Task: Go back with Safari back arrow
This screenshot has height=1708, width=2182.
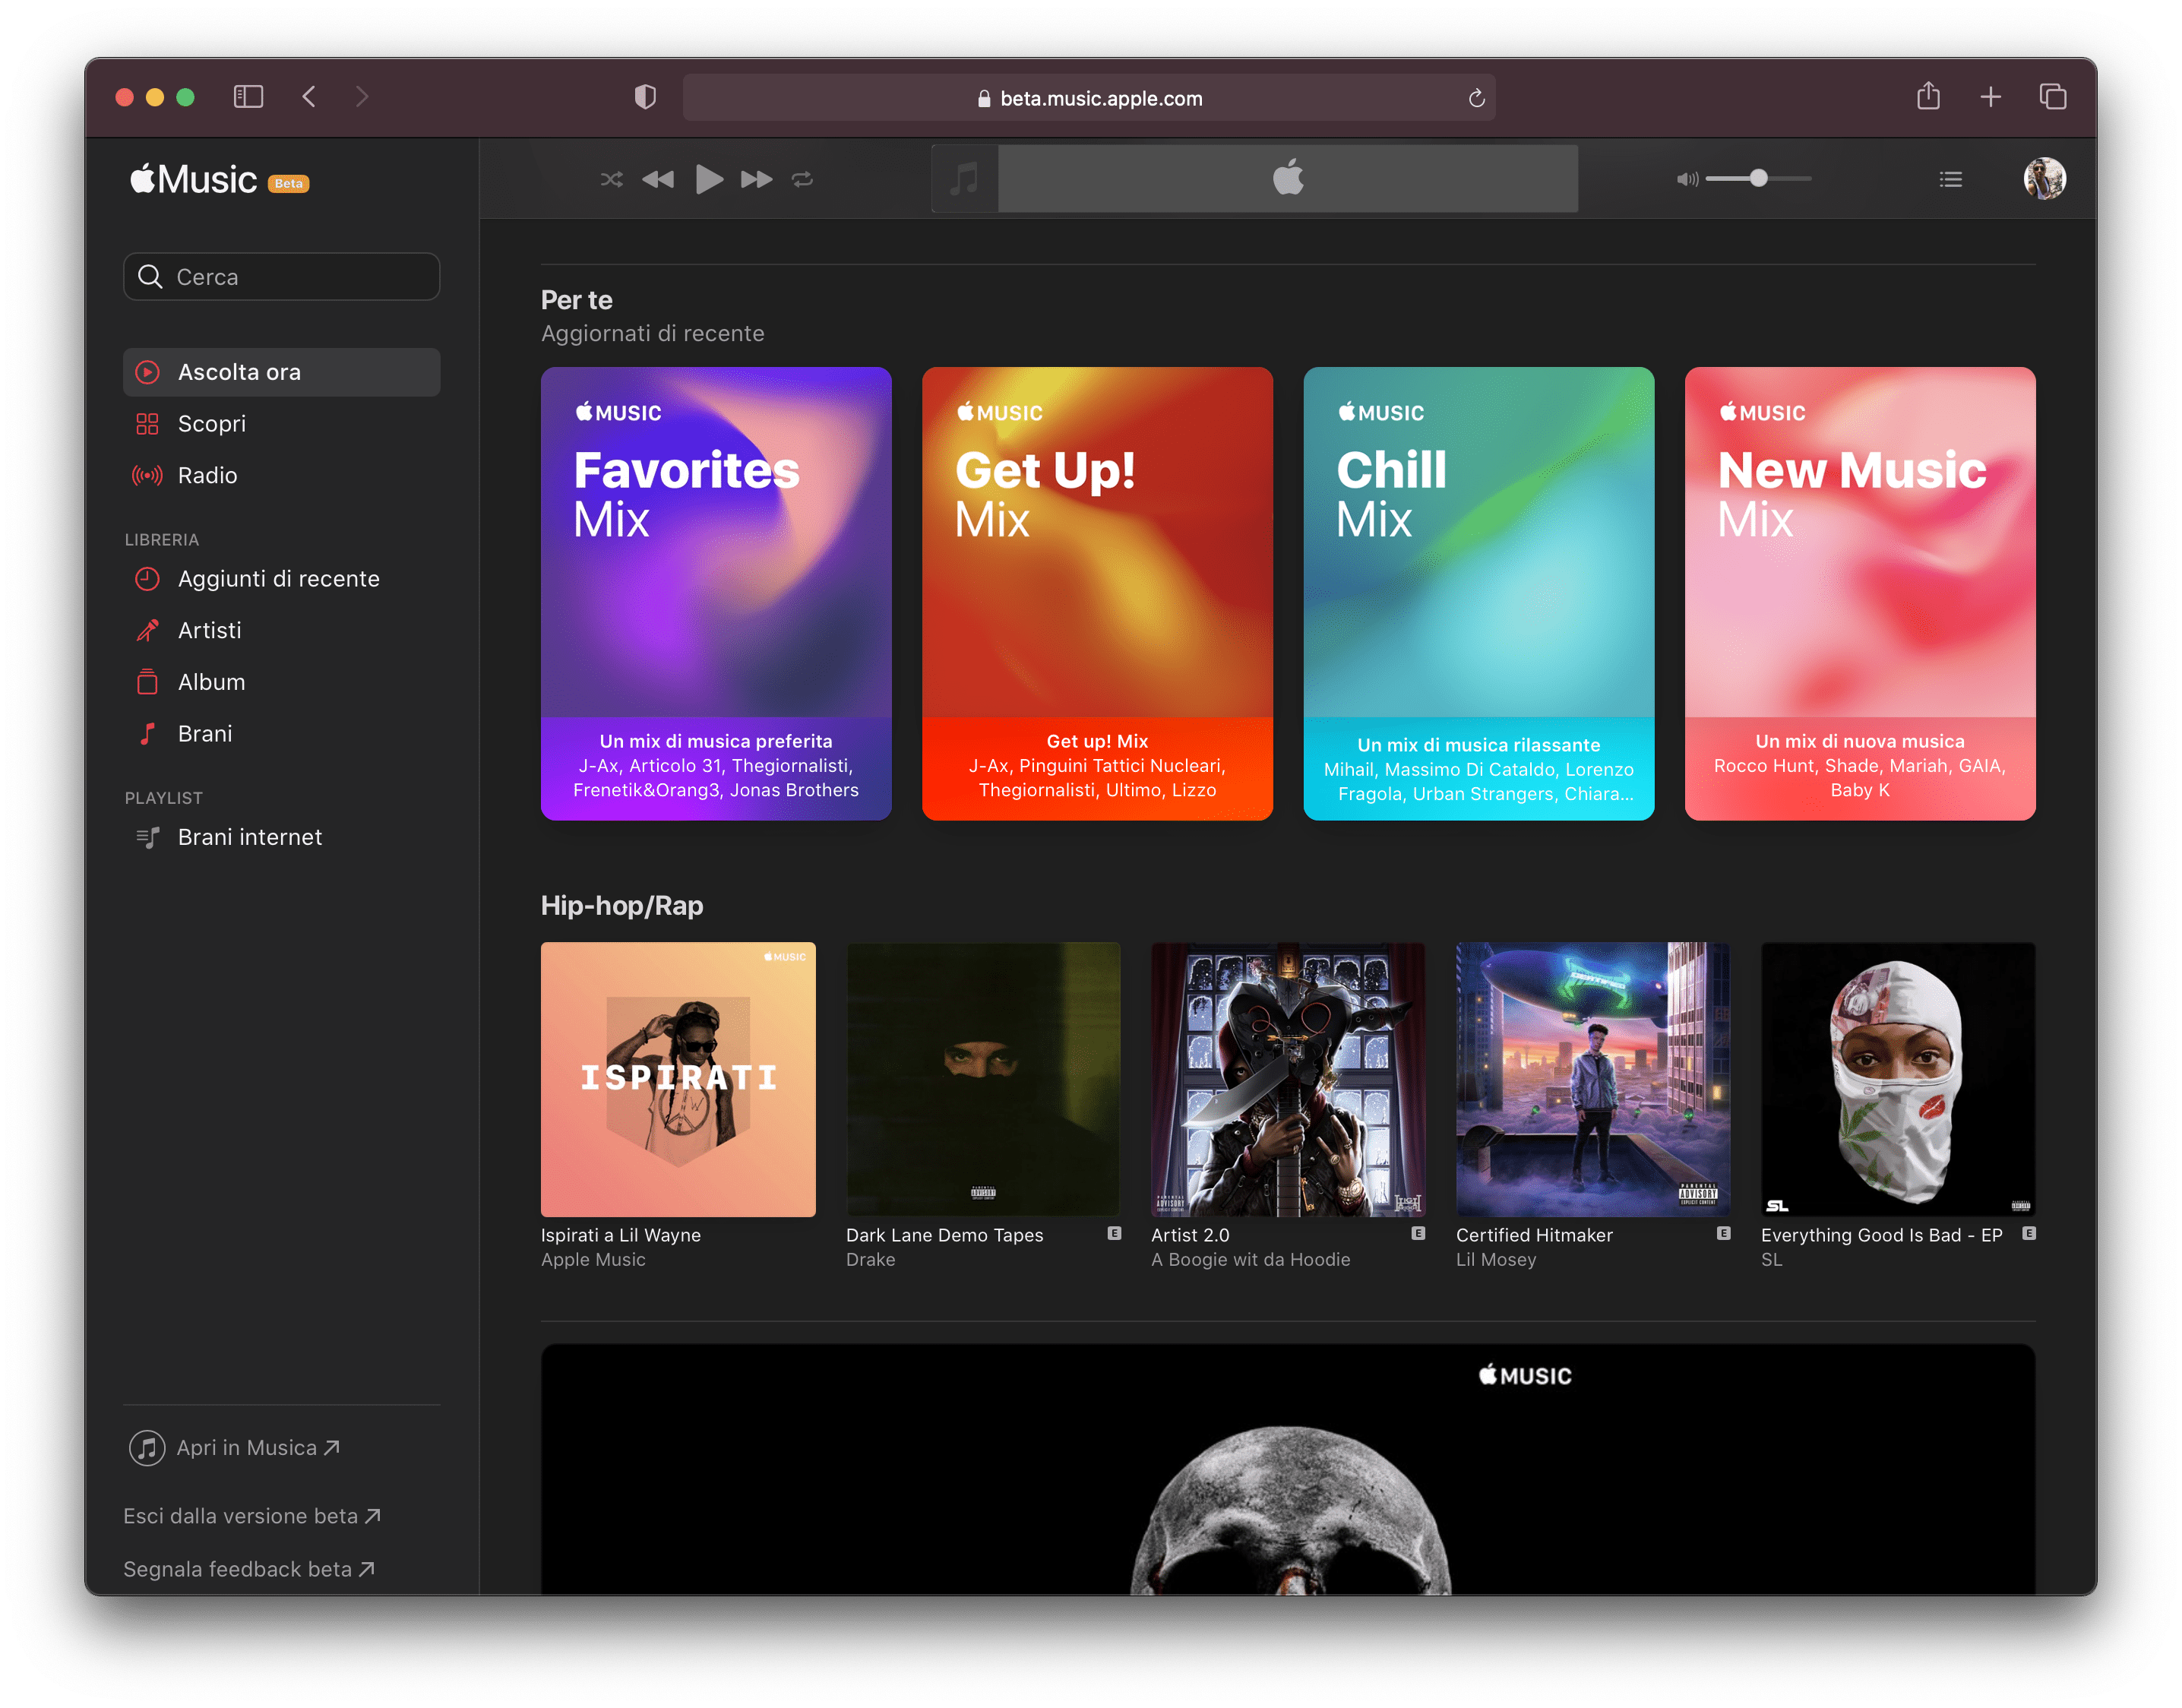Action: (309, 97)
